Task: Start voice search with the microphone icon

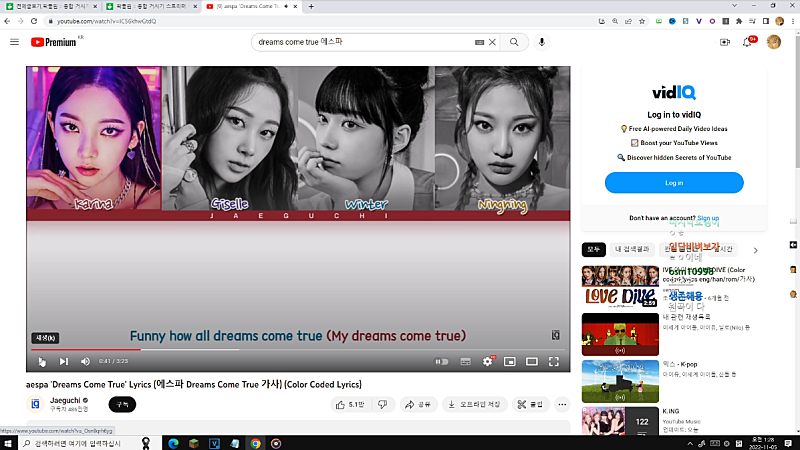Action: (542, 42)
